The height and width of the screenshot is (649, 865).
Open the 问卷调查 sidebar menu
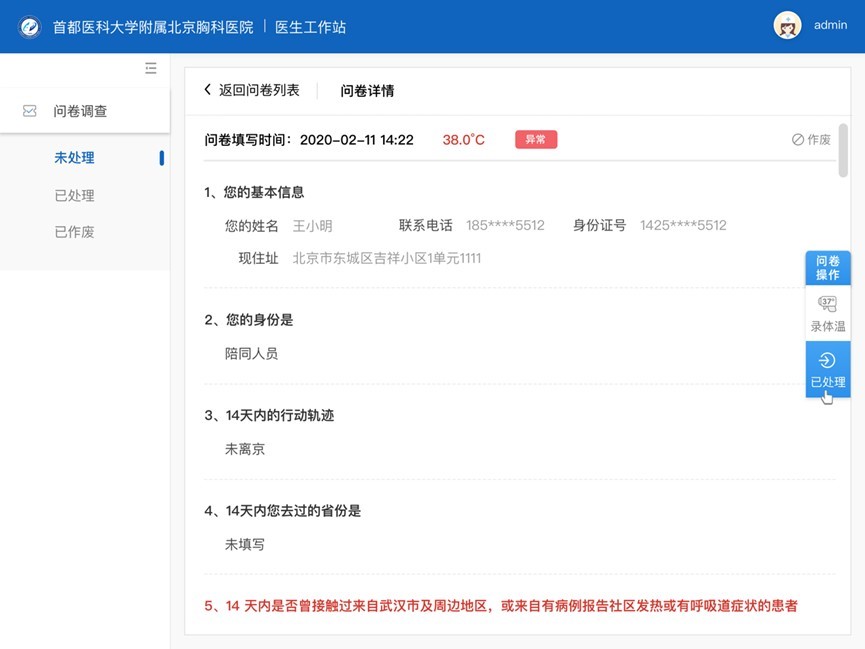(x=80, y=111)
